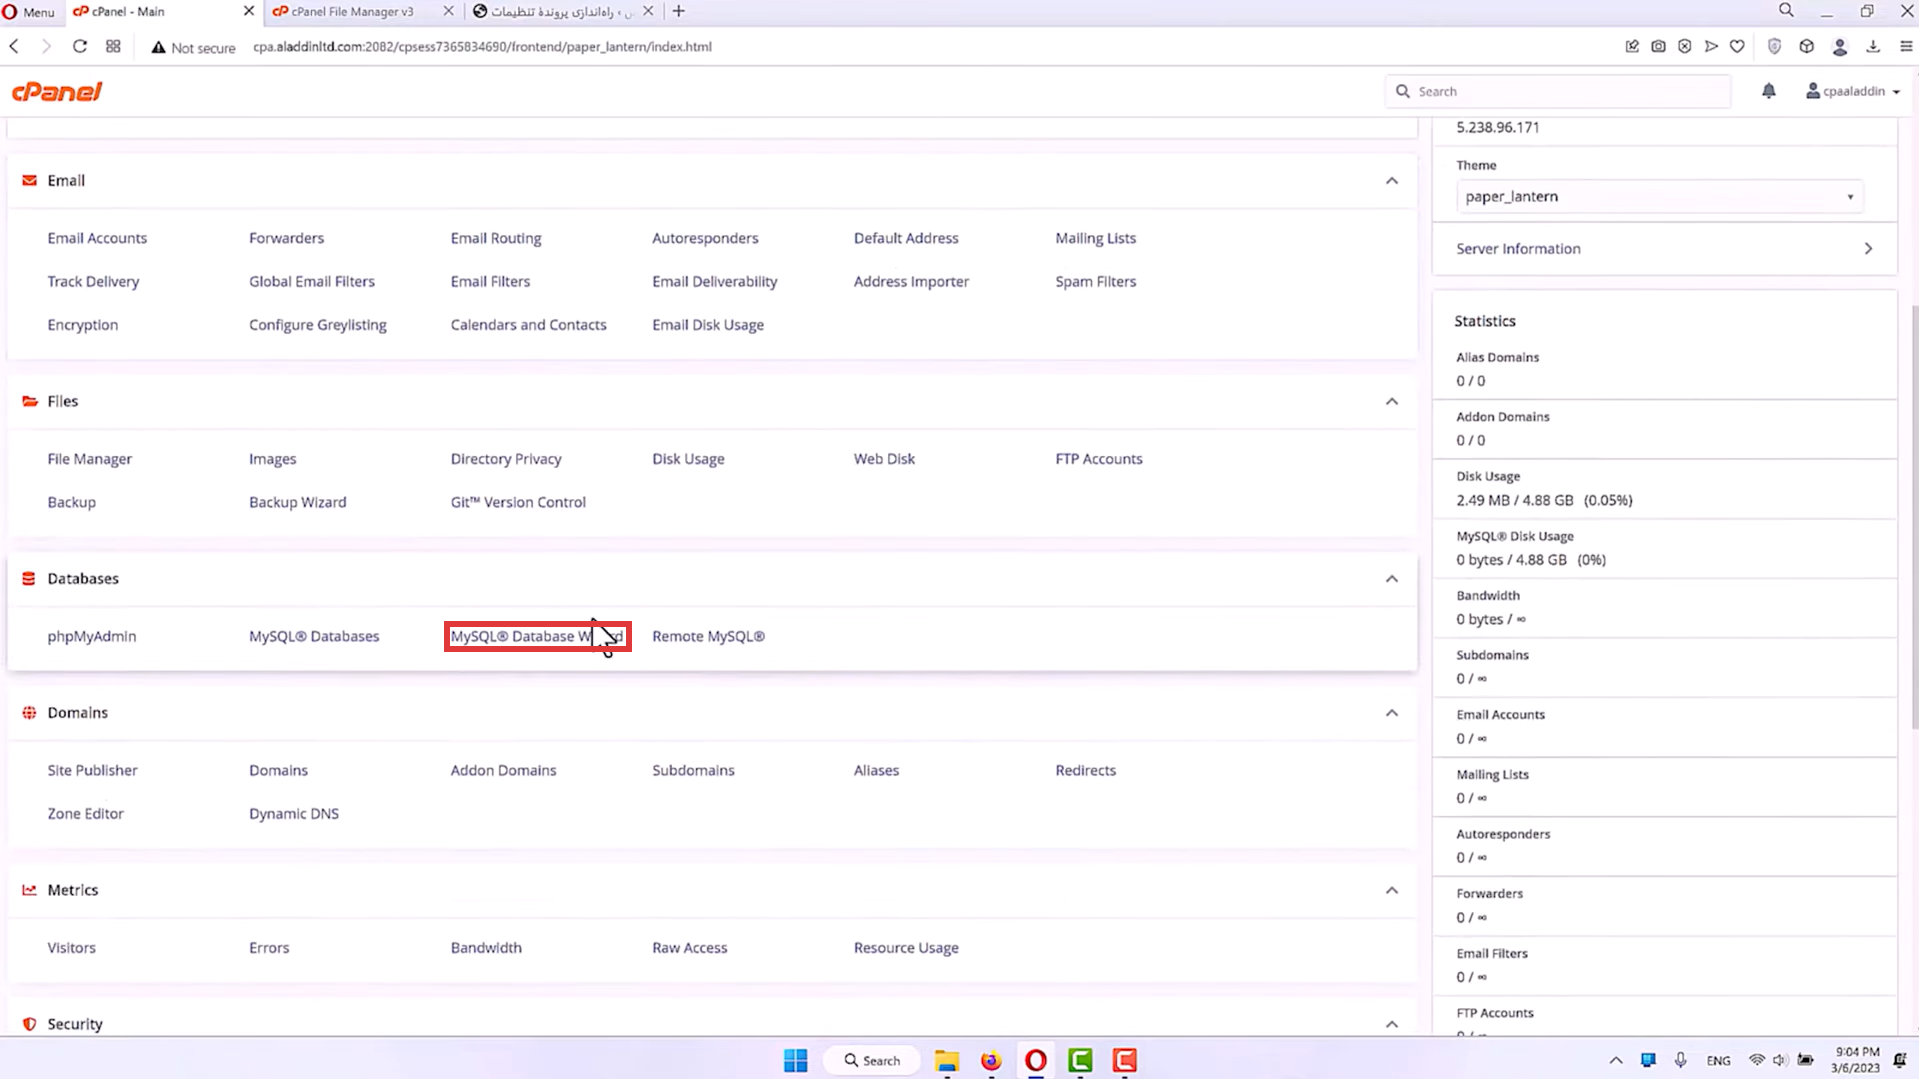The width and height of the screenshot is (1919, 1079).
Task: Open phpMyAdmin
Action: click(92, 636)
